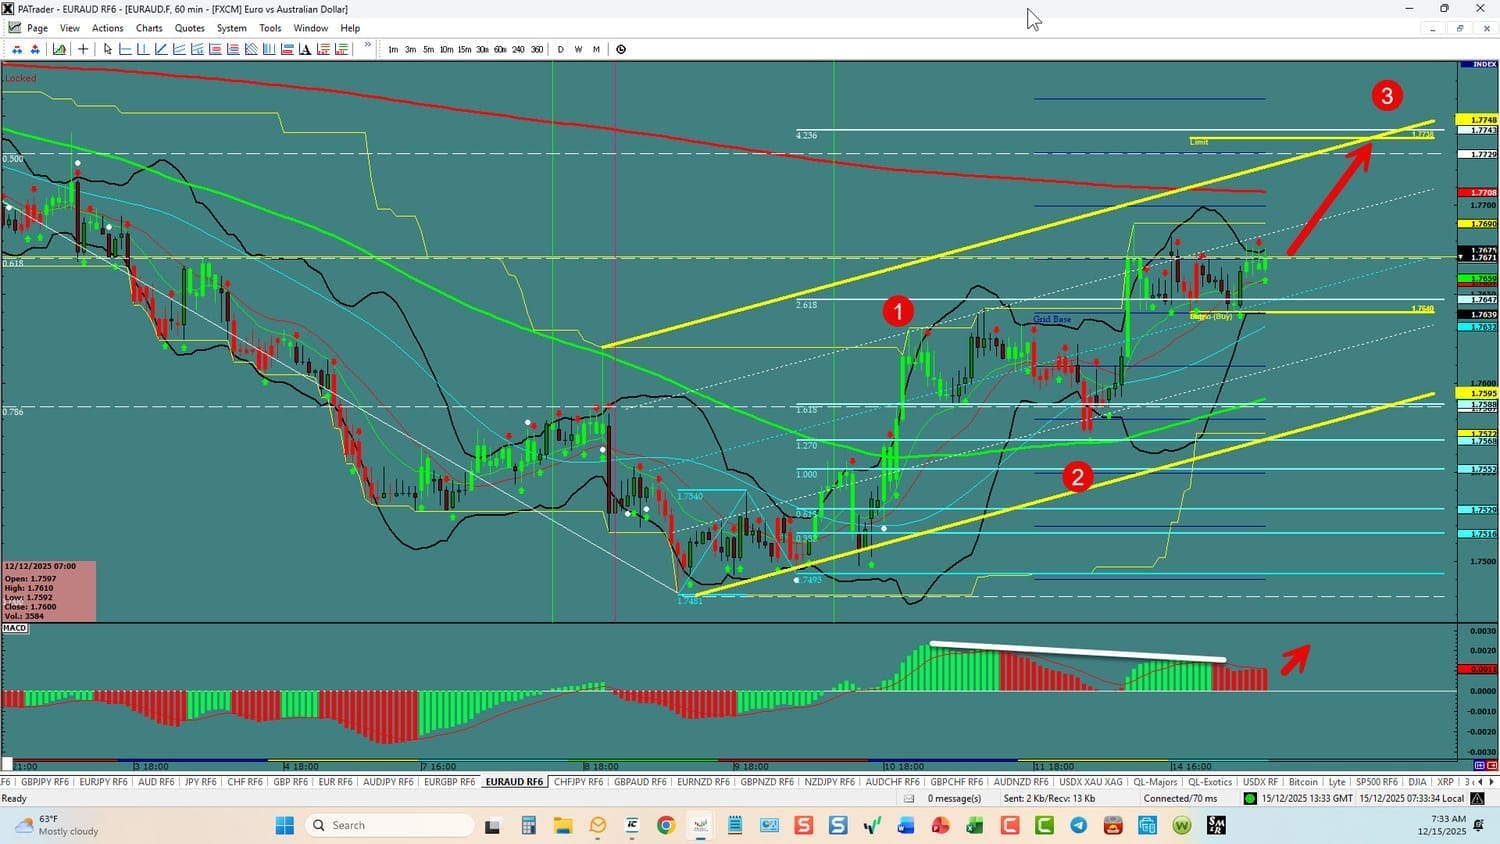
Task: Open Microsoft Word from the taskbar
Action: (x=906, y=825)
